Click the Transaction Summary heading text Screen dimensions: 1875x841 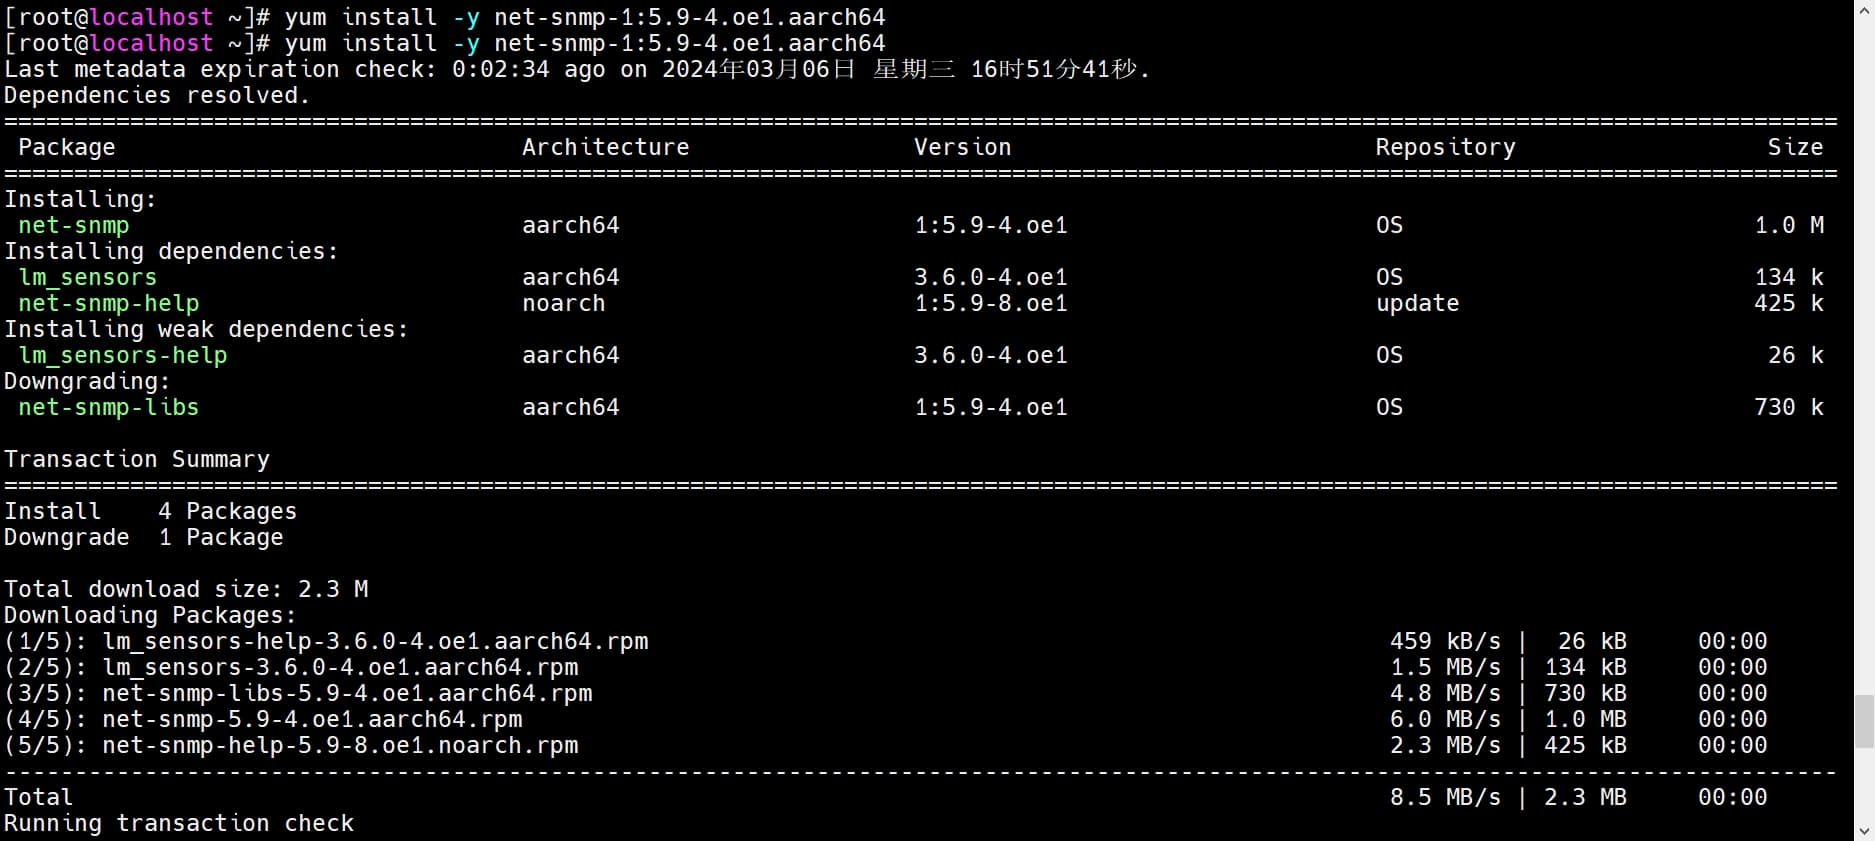click(137, 459)
